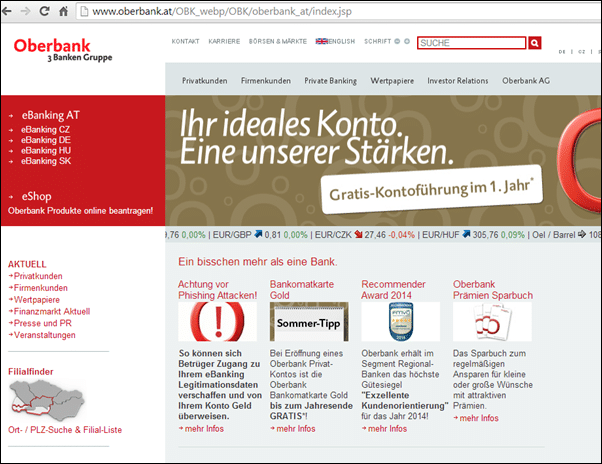Open Bankomatkarte Gold headline
The width and height of the screenshot is (602, 464).
tap(302, 290)
